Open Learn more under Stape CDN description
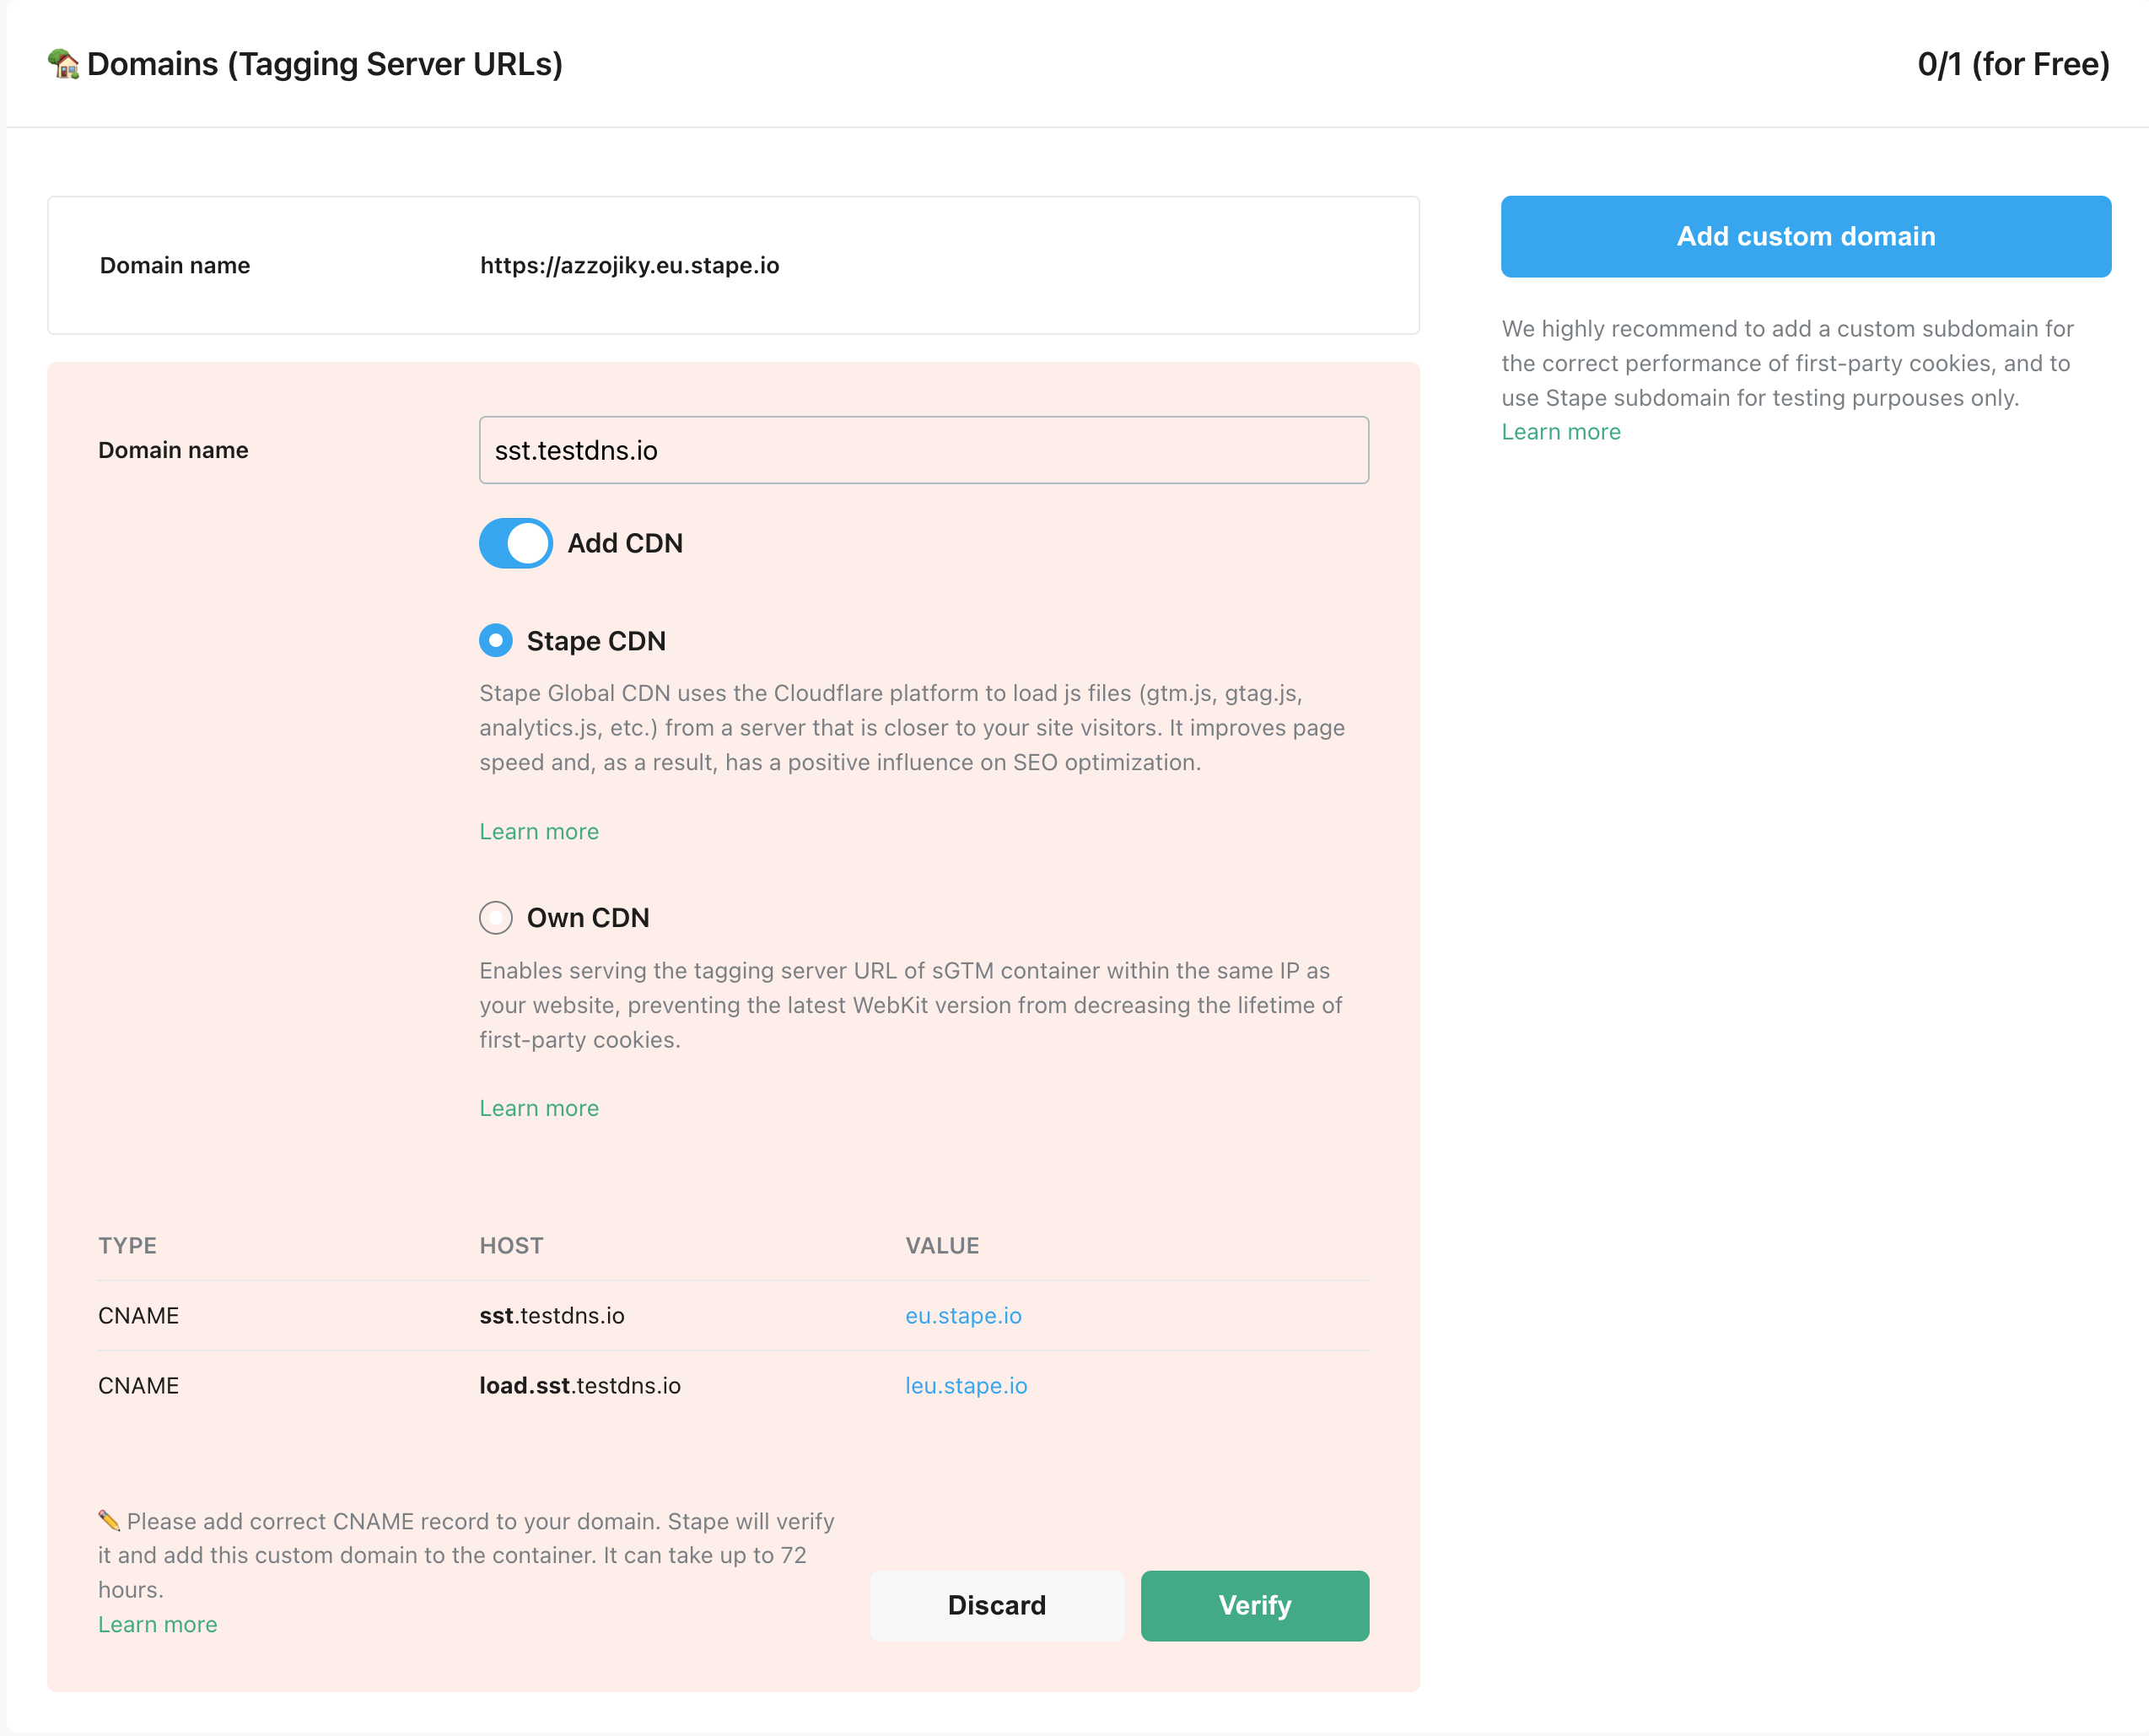Viewport: 2149px width, 1736px height. click(x=538, y=831)
